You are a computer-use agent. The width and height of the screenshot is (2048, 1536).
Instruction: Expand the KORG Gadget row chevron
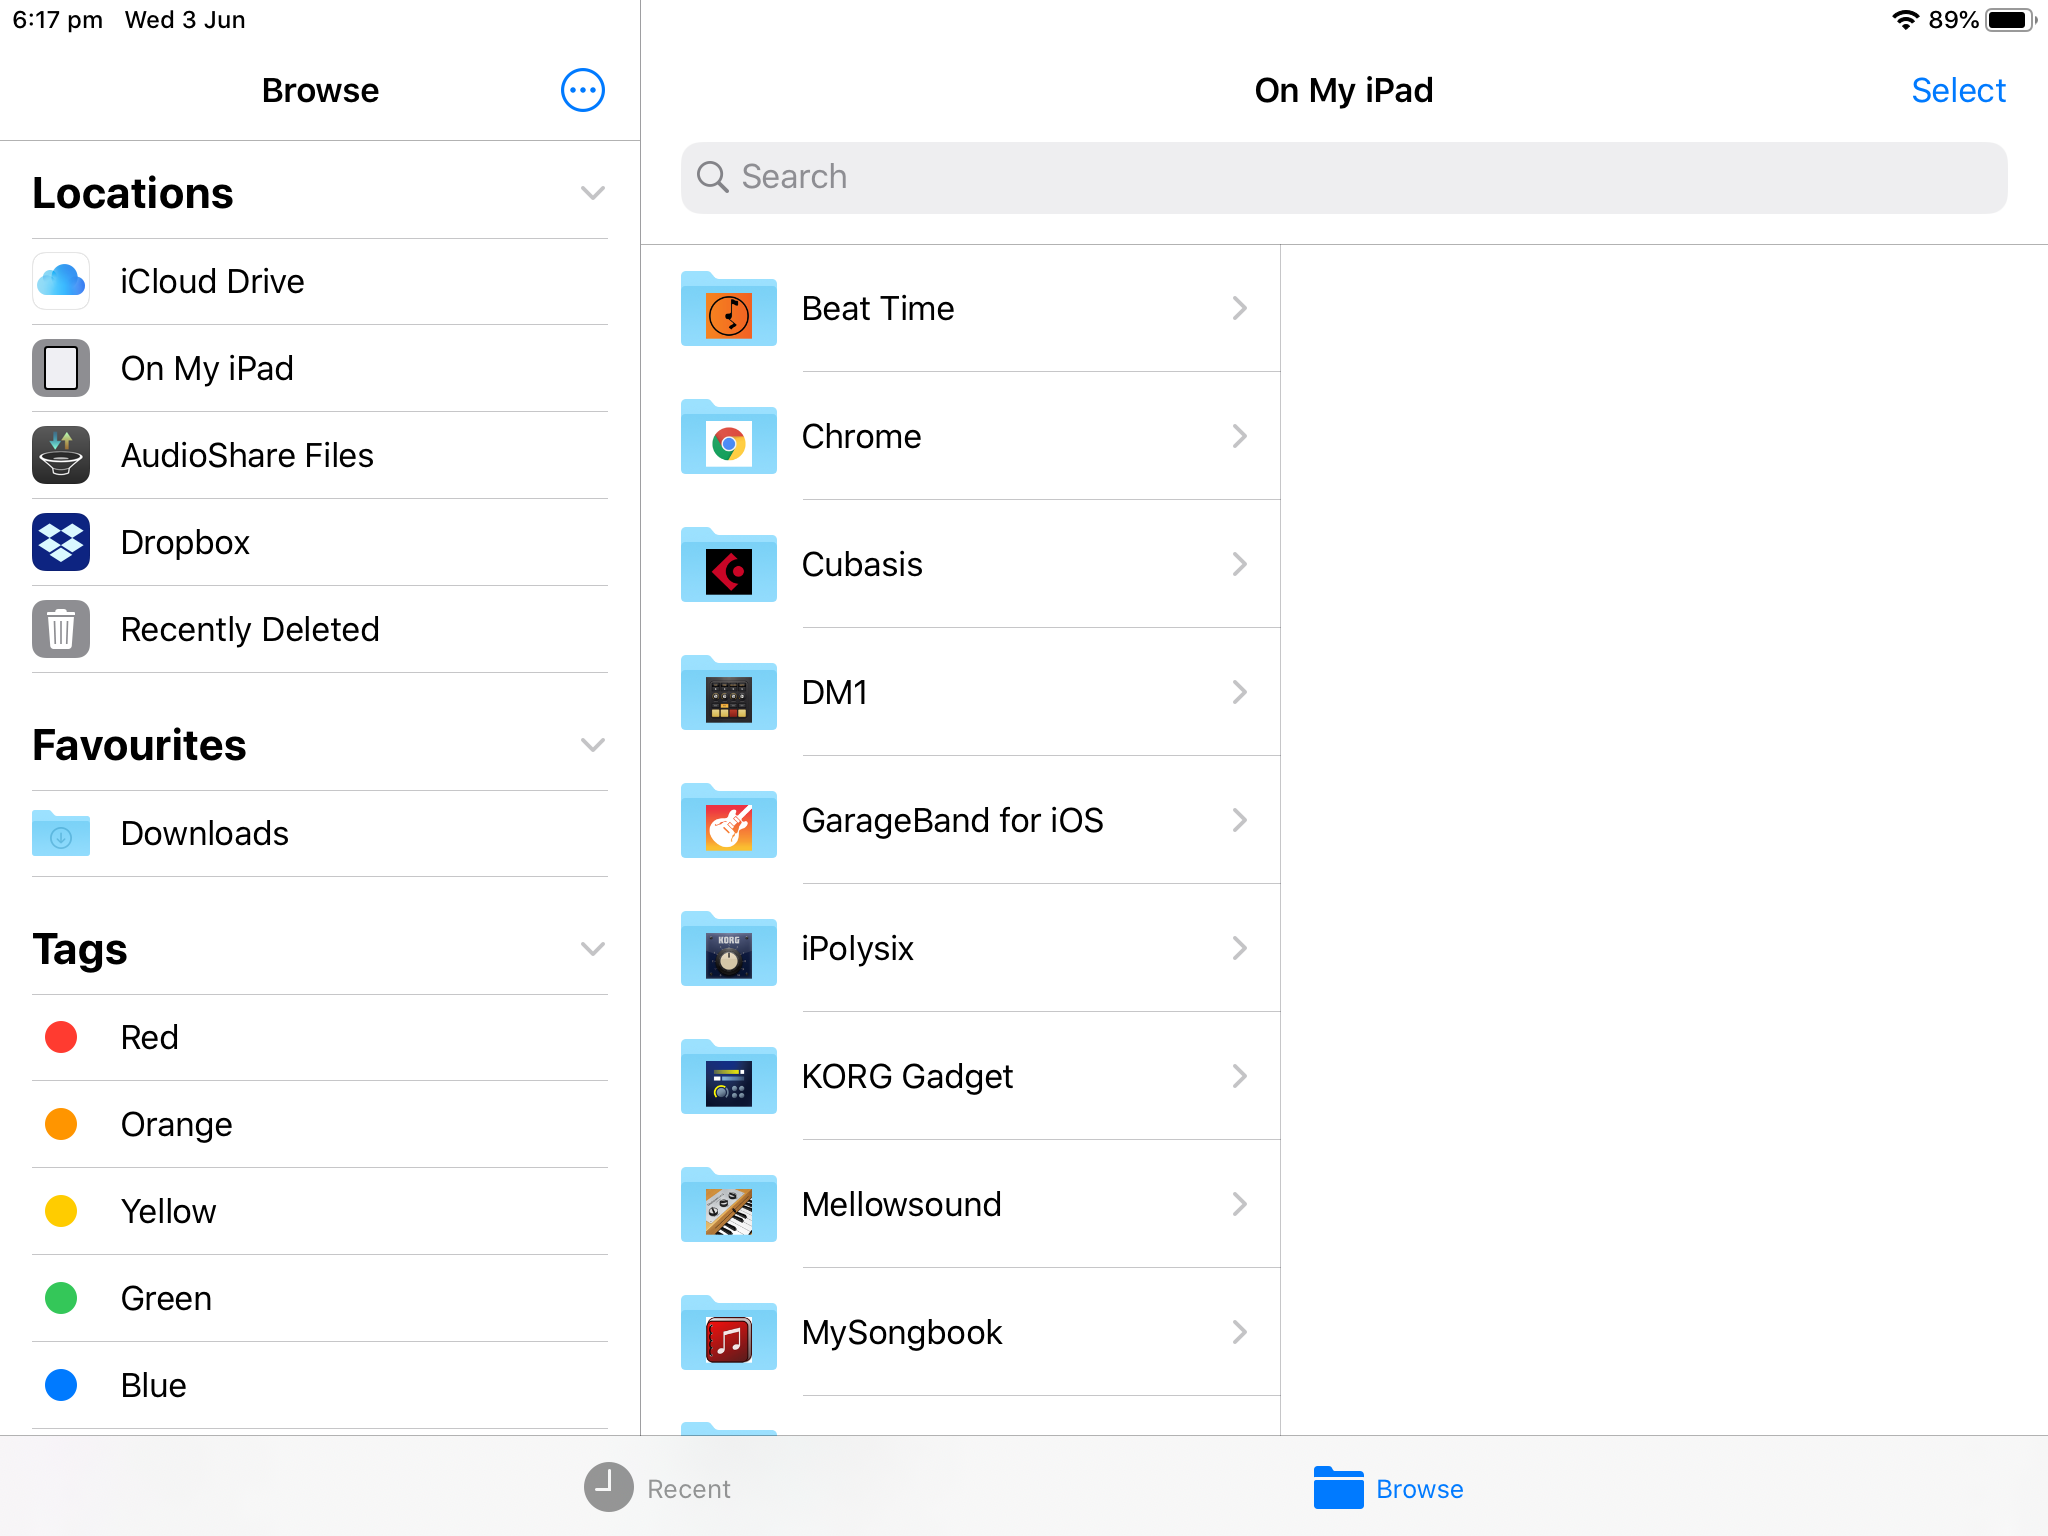coord(1240,1076)
